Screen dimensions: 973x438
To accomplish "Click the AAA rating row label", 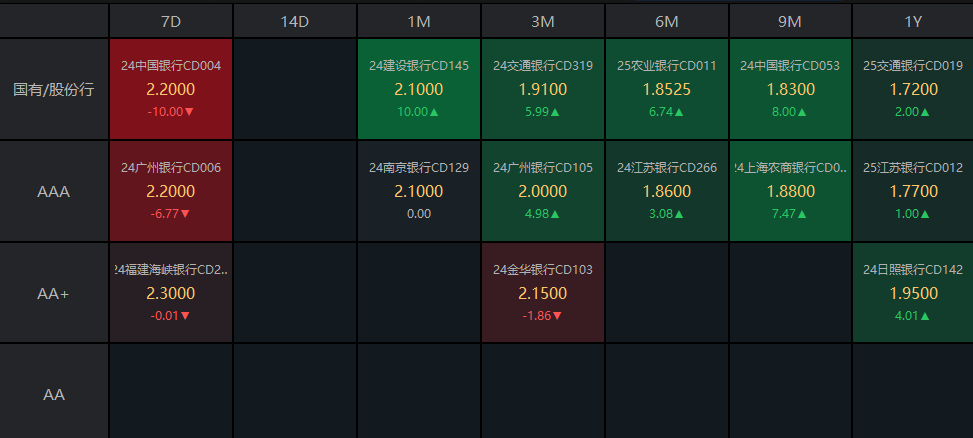I will 54,191.
